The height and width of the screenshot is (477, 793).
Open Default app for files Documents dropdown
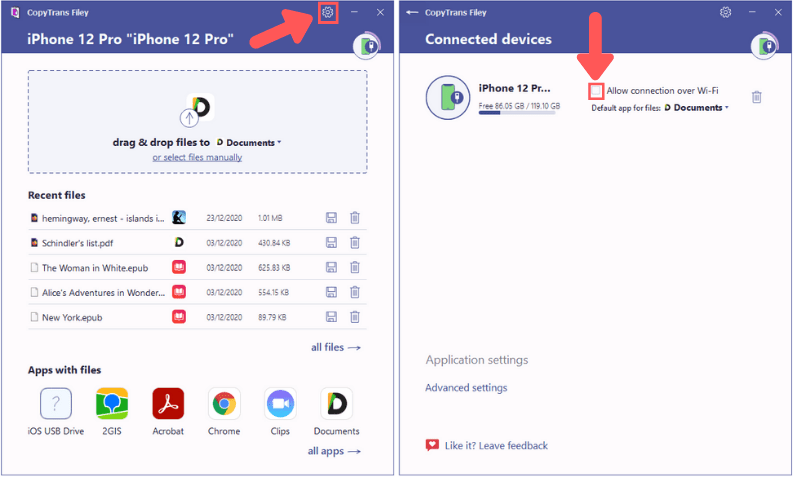point(696,108)
